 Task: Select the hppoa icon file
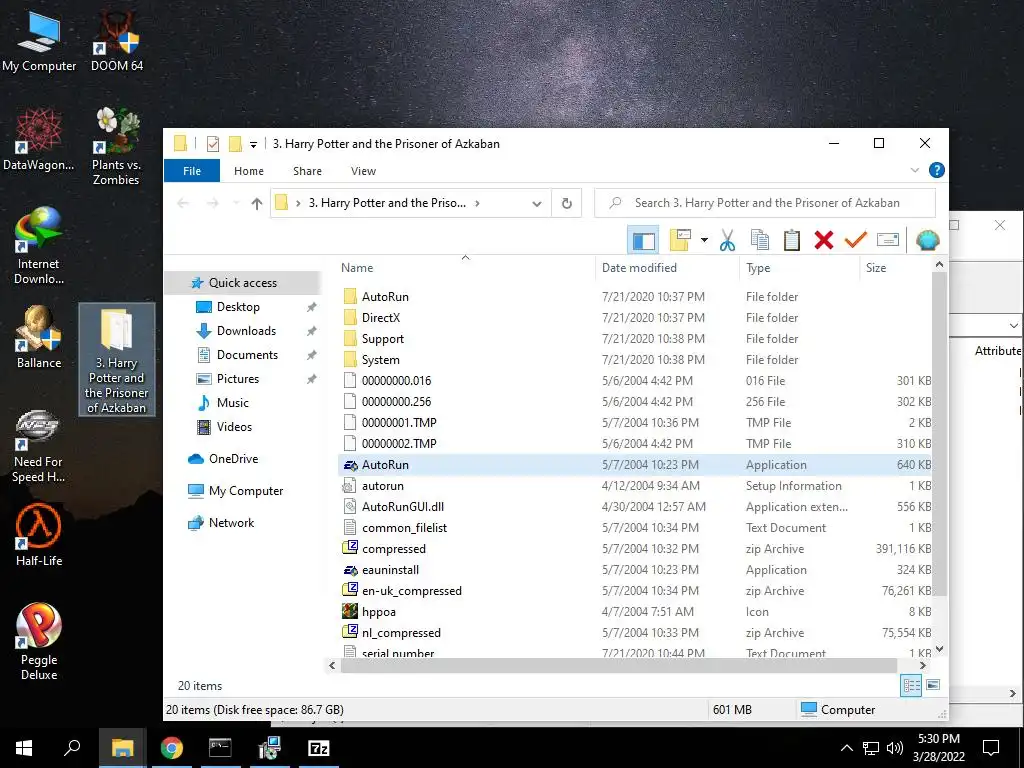coord(635,612)
